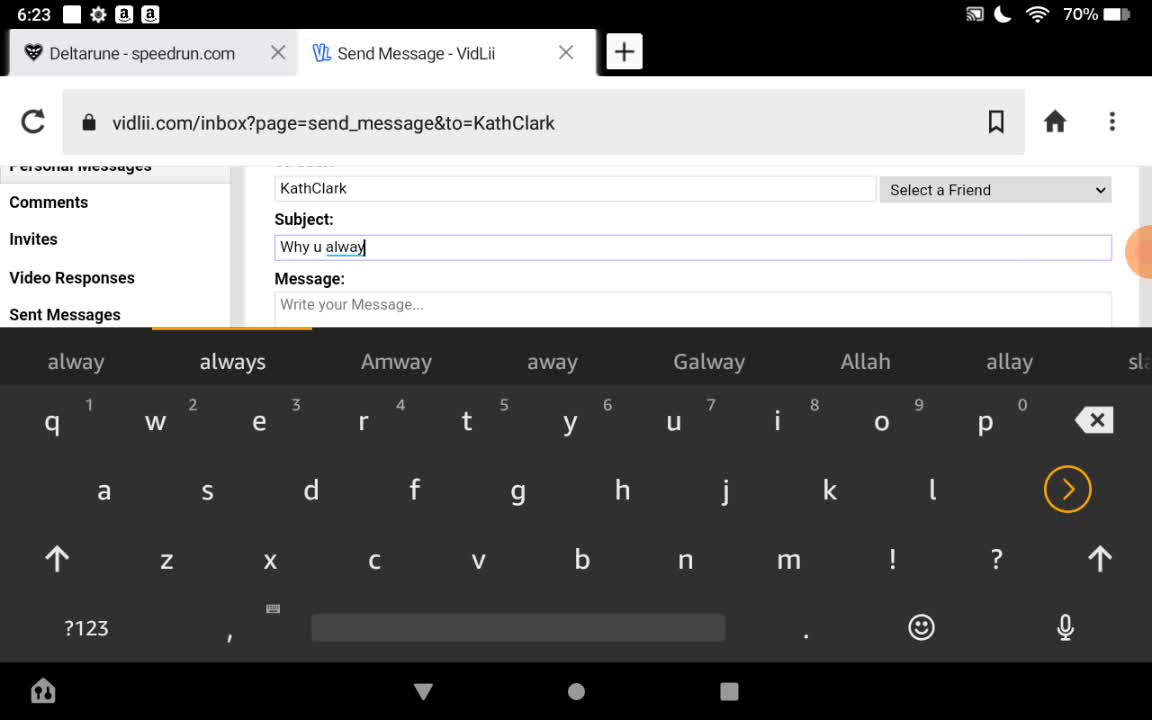Open a new browser tab with plus button
The height and width of the screenshot is (720, 1152).
pos(624,51)
